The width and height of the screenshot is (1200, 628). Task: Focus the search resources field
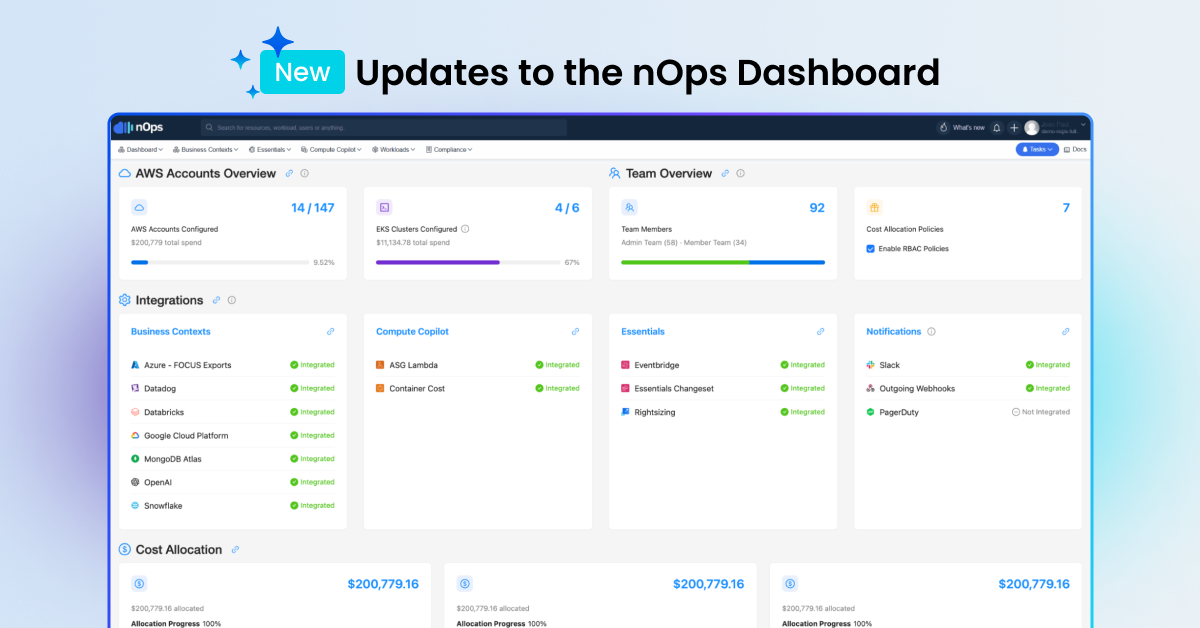(383, 128)
